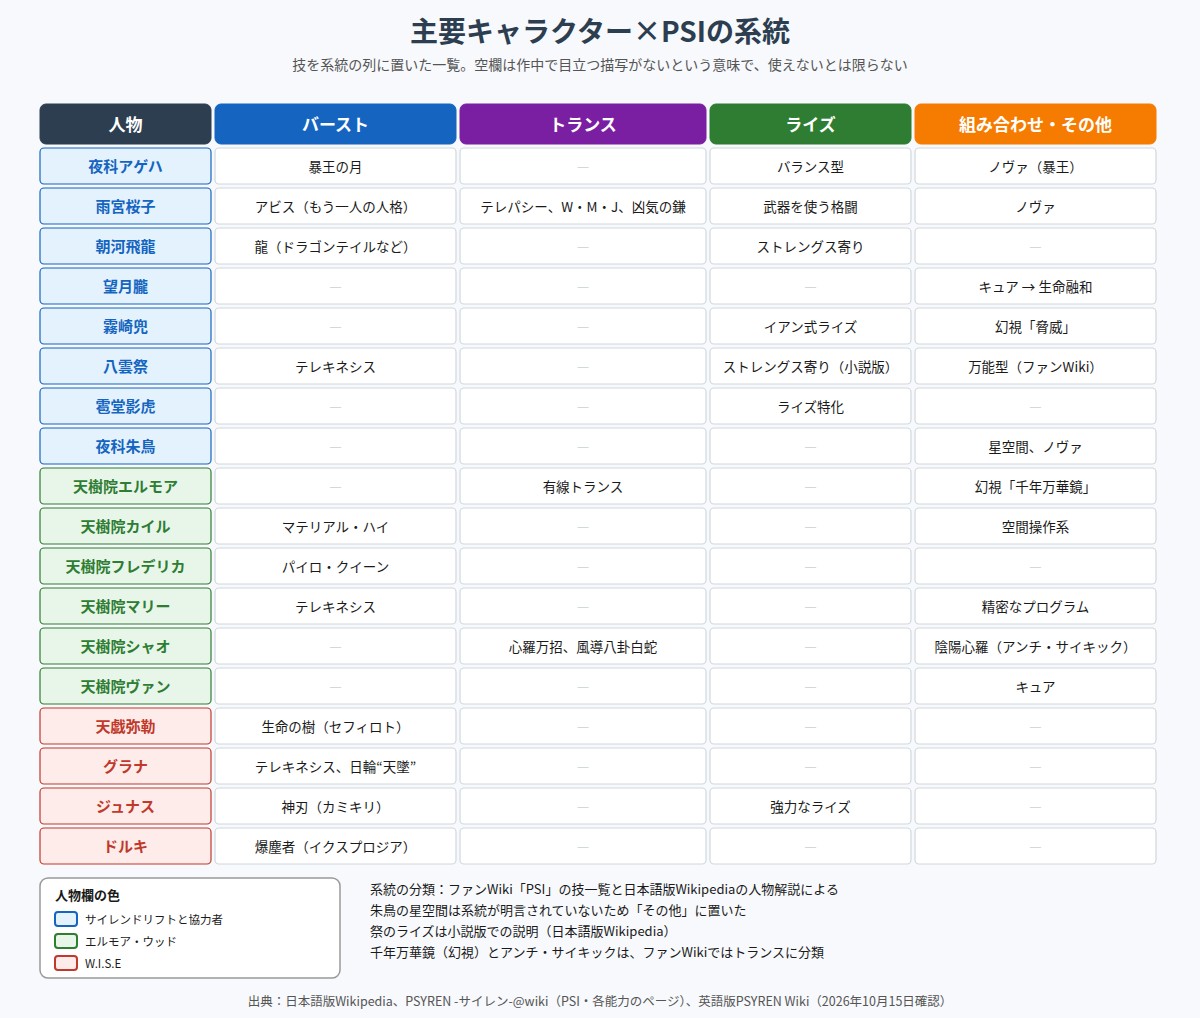The height and width of the screenshot is (1018, 1200).
Task: Select the 夜科アゲハ name cell
Action: [126, 166]
